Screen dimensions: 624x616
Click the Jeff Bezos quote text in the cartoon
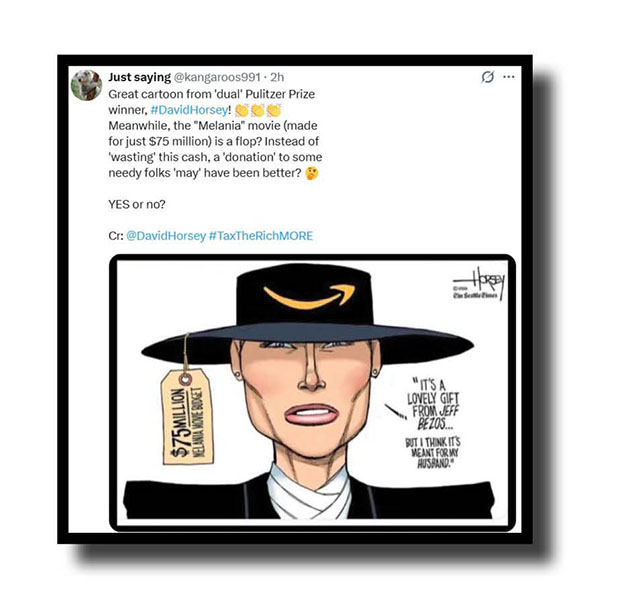click(x=433, y=423)
